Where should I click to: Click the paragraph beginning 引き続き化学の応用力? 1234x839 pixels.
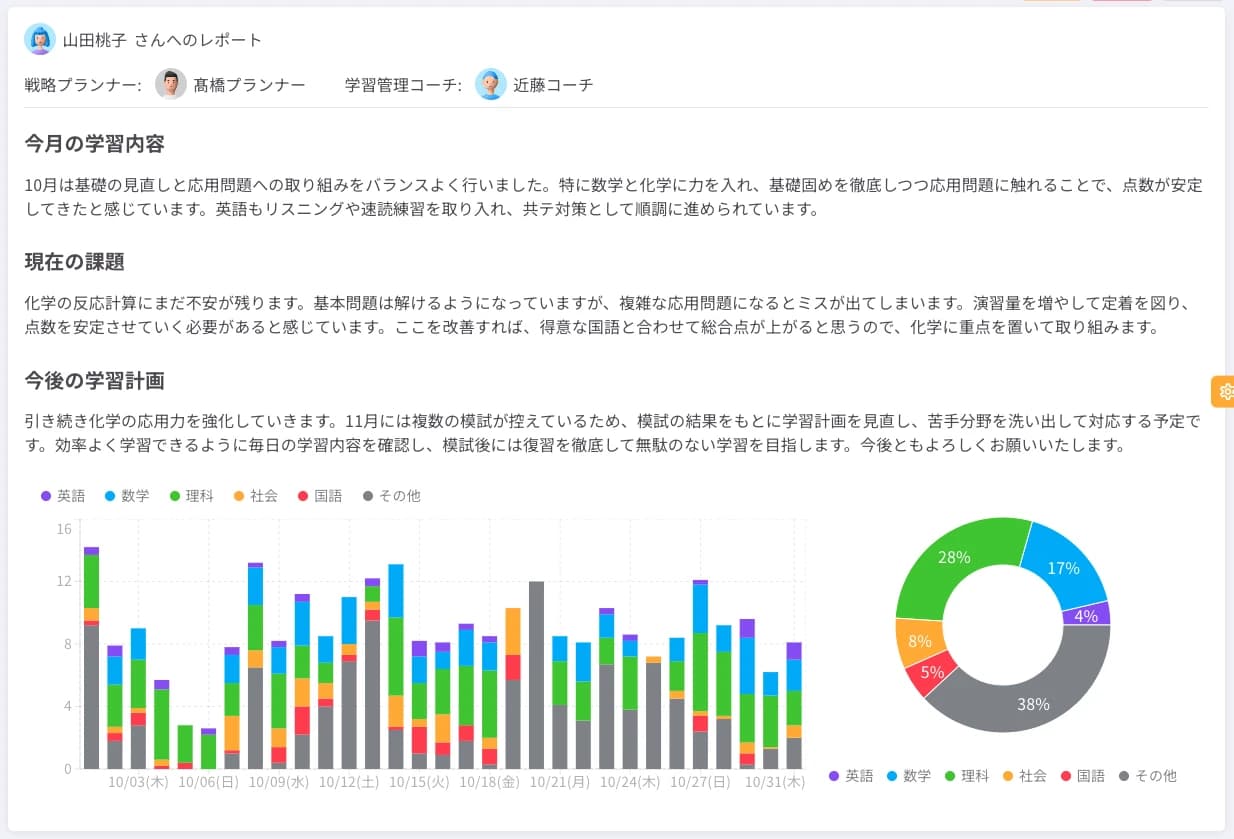(x=613, y=433)
